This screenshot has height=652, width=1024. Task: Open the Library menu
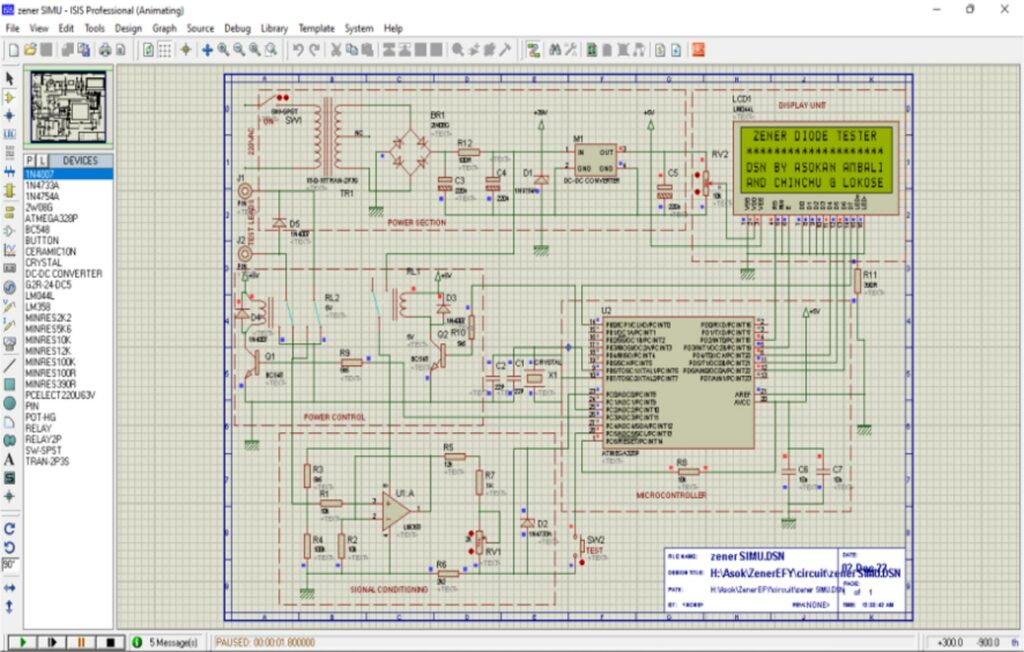[274, 29]
